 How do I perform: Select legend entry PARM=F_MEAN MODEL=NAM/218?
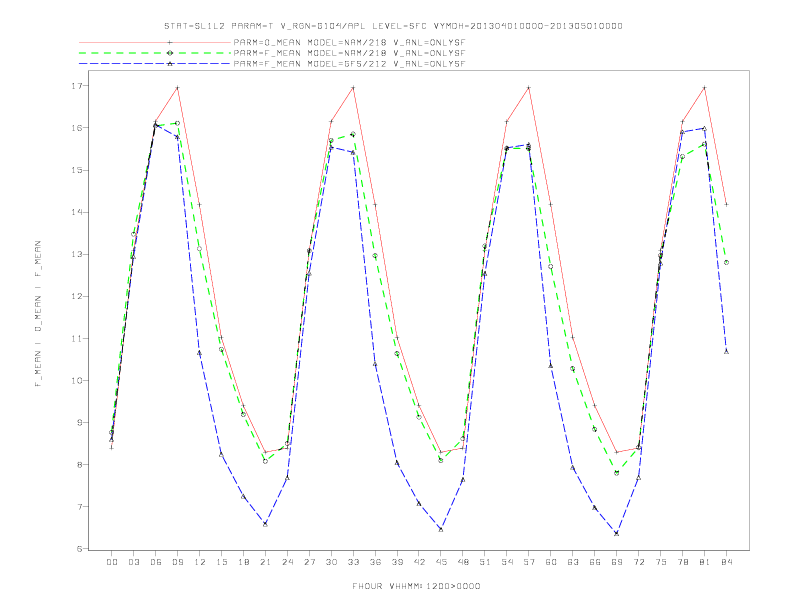tap(349, 53)
